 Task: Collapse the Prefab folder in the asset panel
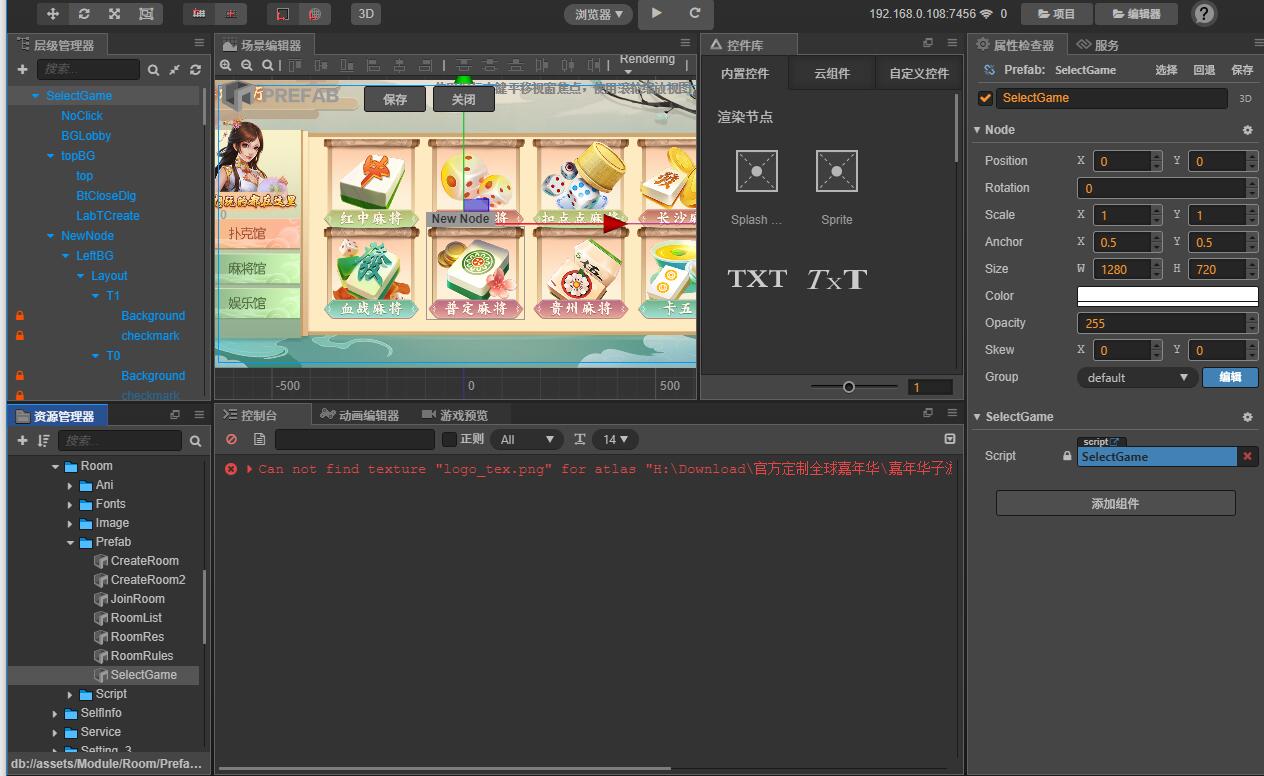pyautogui.click(x=70, y=542)
